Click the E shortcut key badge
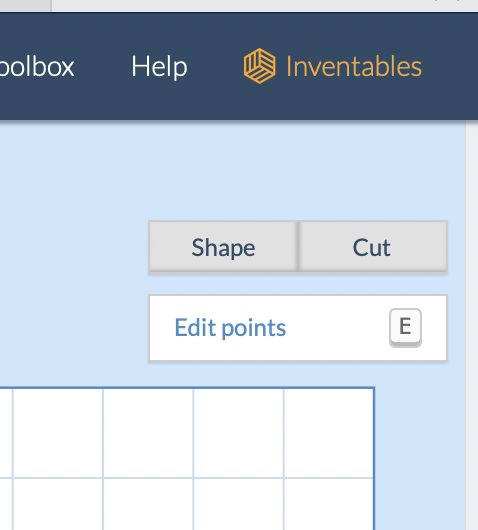Image resolution: width=478 pixels, height=530 pixels. point(405,327)
